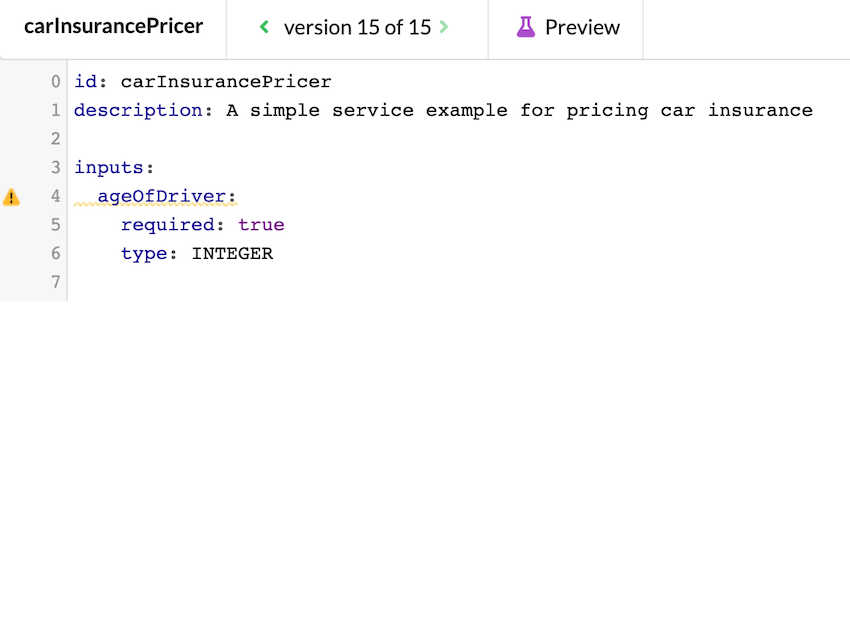850x625 pixels.
Task: Click the 'description' key in the editor
Action: click(138, 110)
